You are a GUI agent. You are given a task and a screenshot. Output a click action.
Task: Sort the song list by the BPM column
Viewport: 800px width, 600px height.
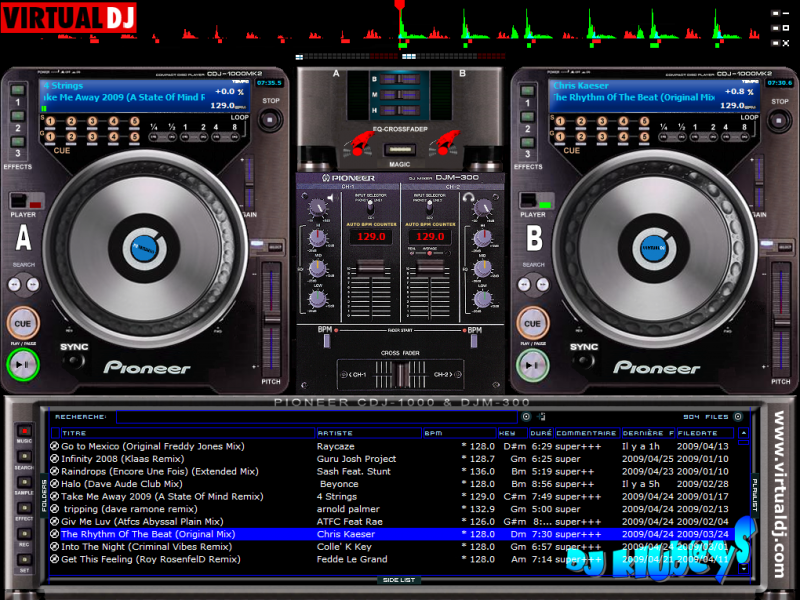(x=459, y=433)
